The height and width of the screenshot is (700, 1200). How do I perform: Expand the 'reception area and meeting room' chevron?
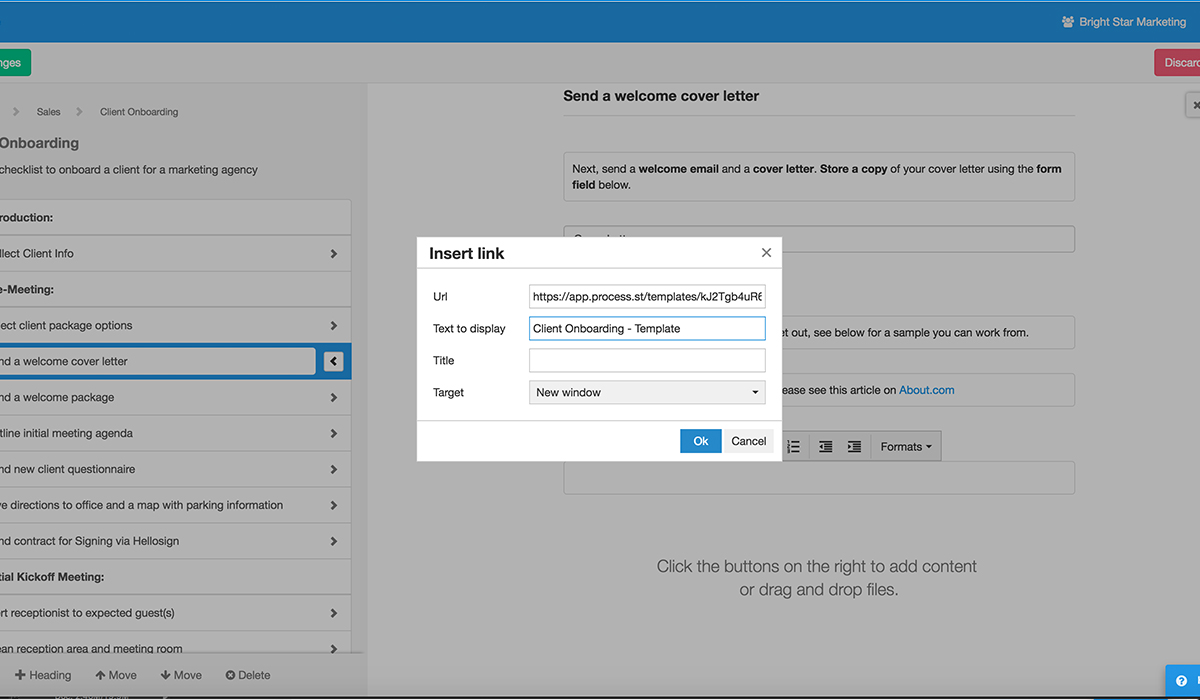pos(334,649)
